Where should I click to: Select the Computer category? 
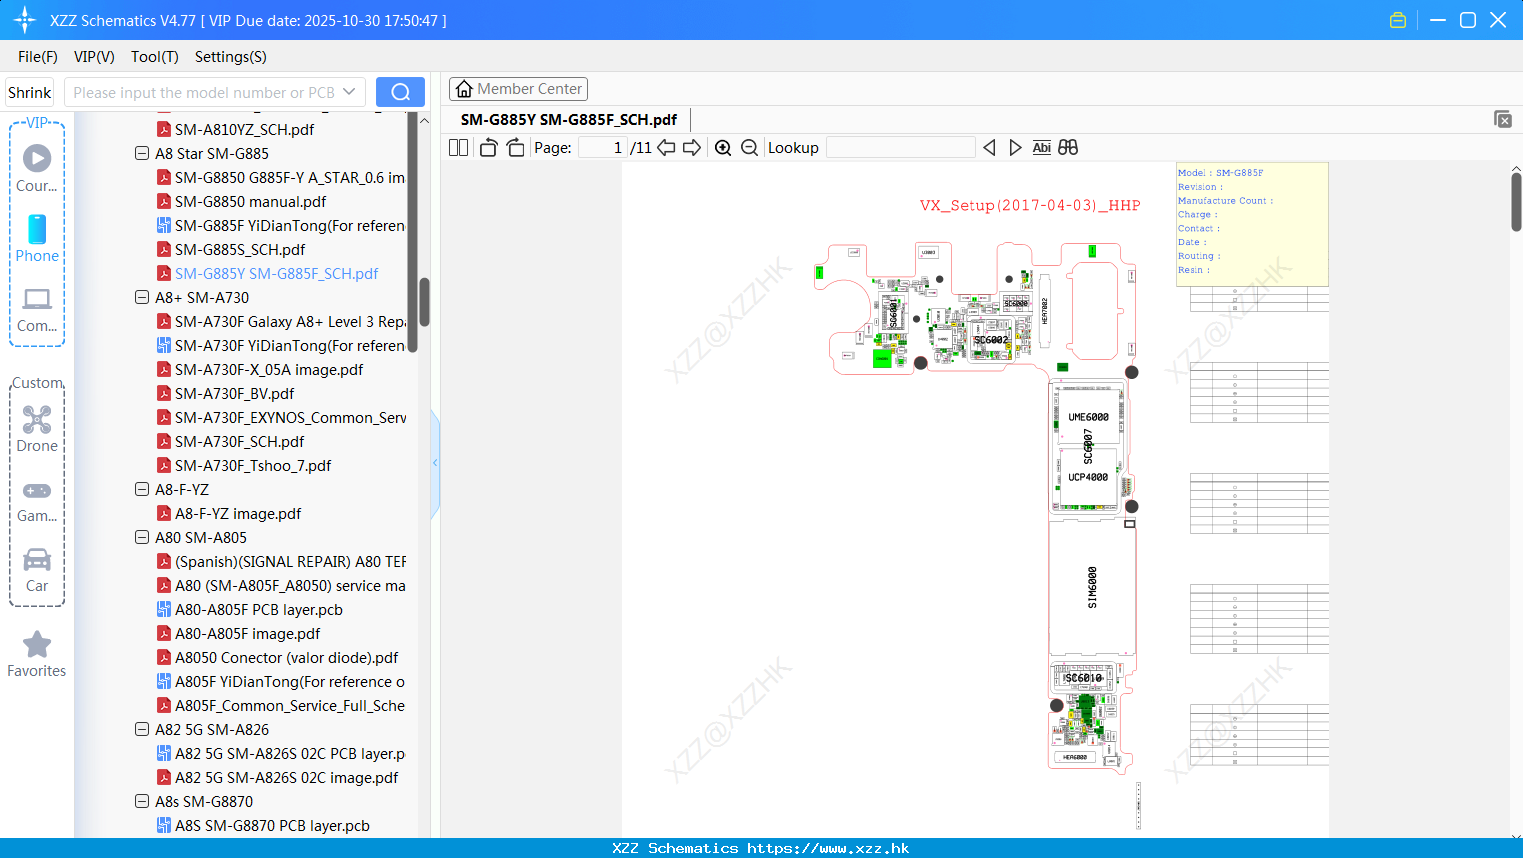click(37, 309)
